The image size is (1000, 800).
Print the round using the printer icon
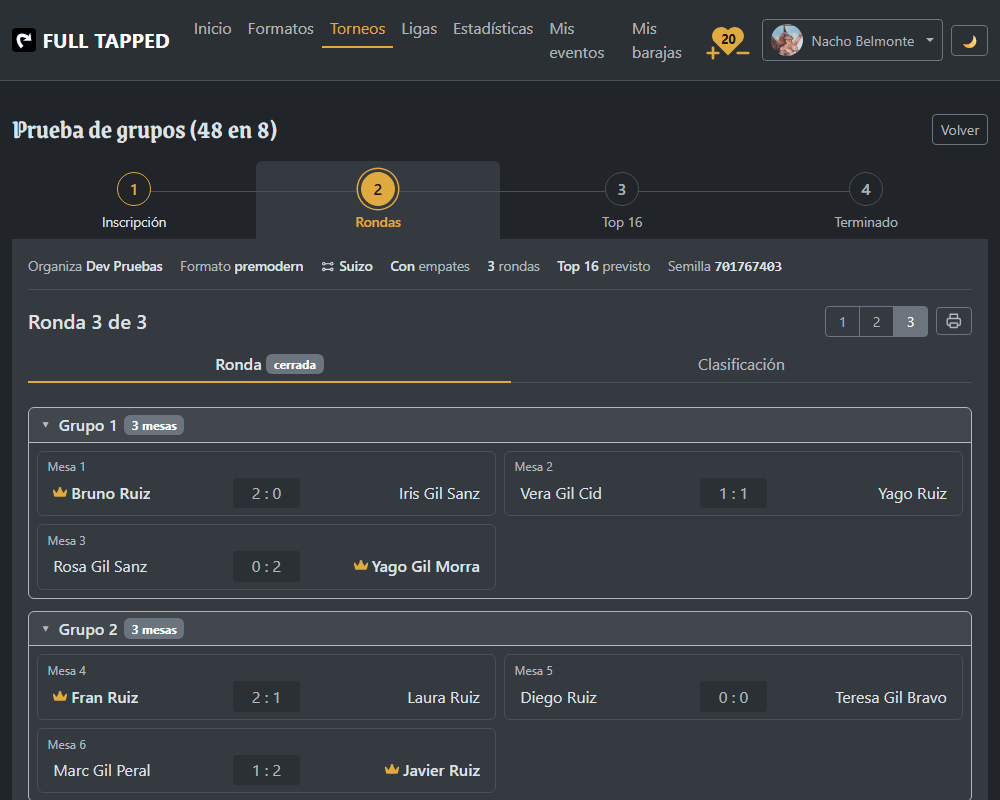click(x=953, y=321)
